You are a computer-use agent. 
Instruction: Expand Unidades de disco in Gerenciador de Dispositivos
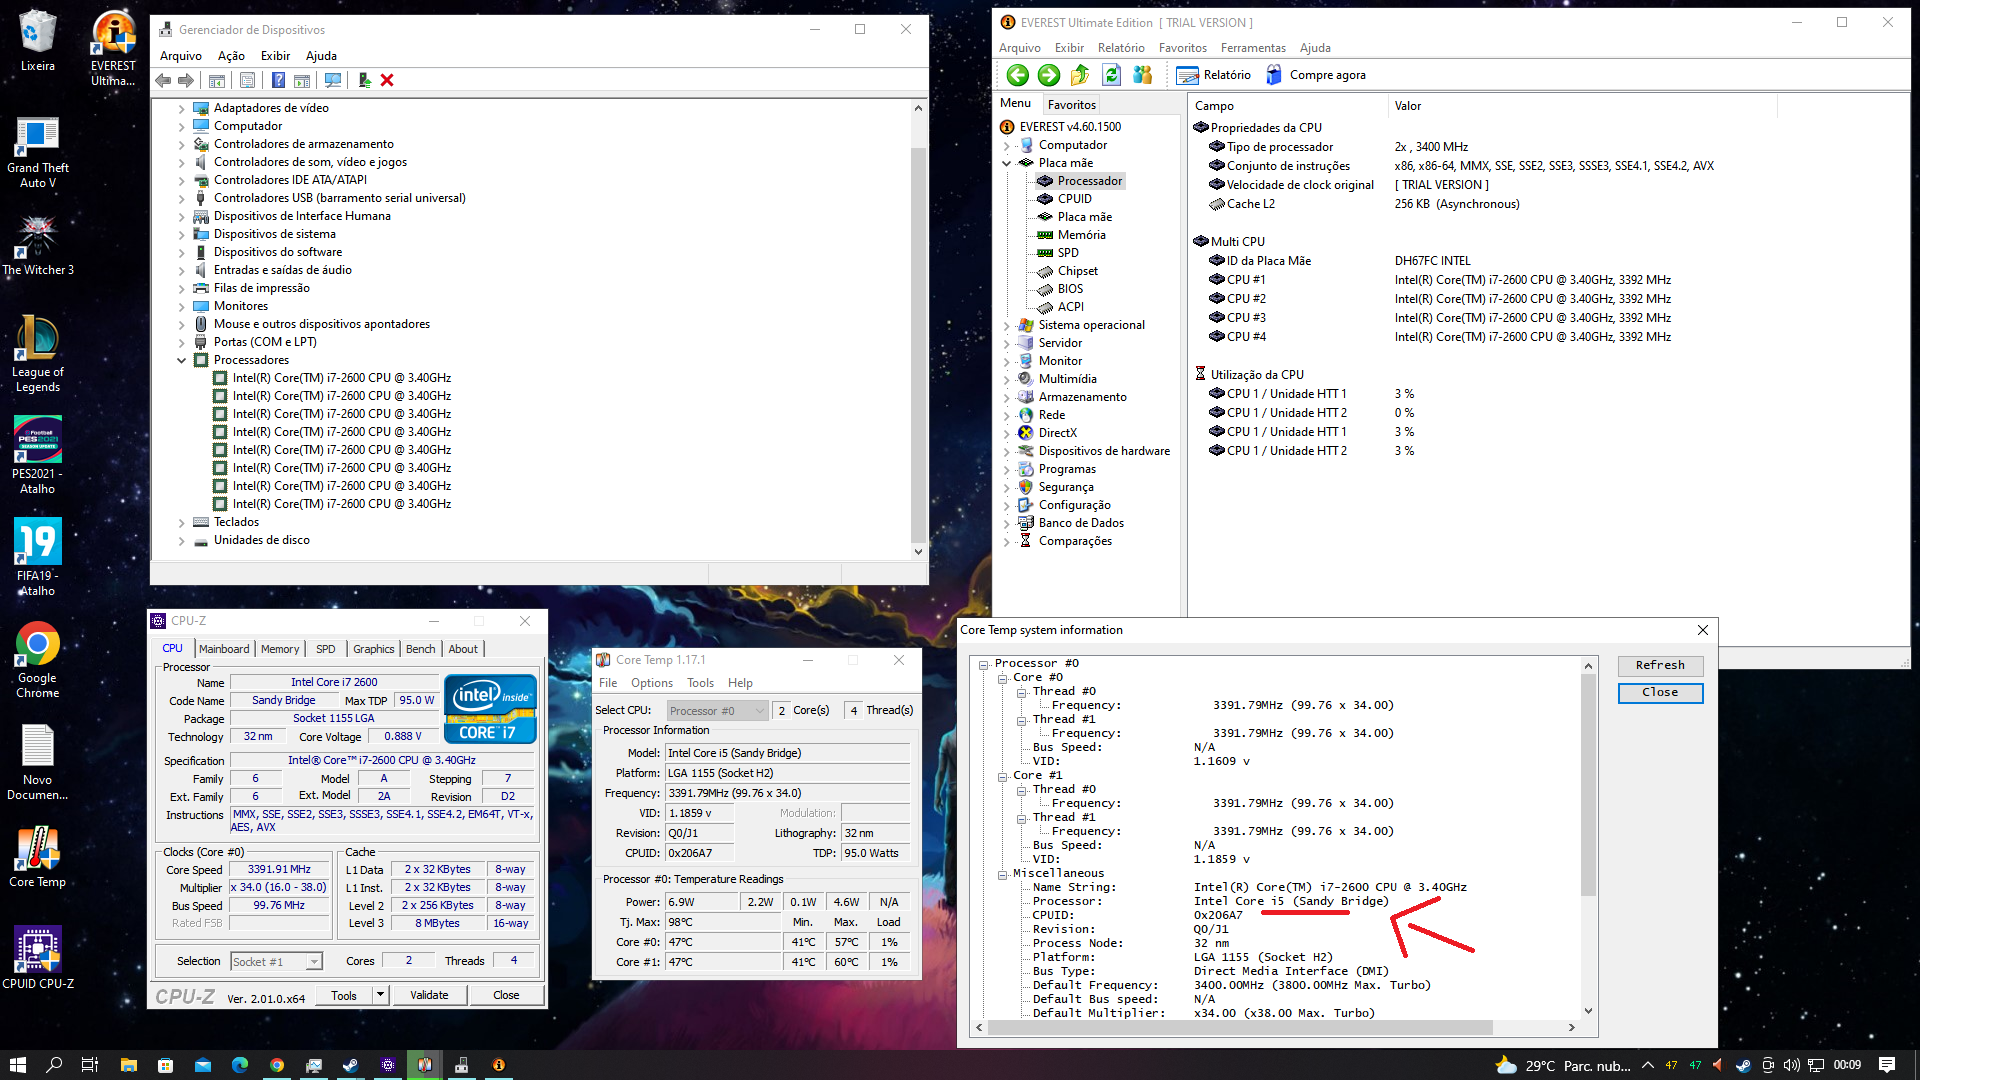[181, 540]
